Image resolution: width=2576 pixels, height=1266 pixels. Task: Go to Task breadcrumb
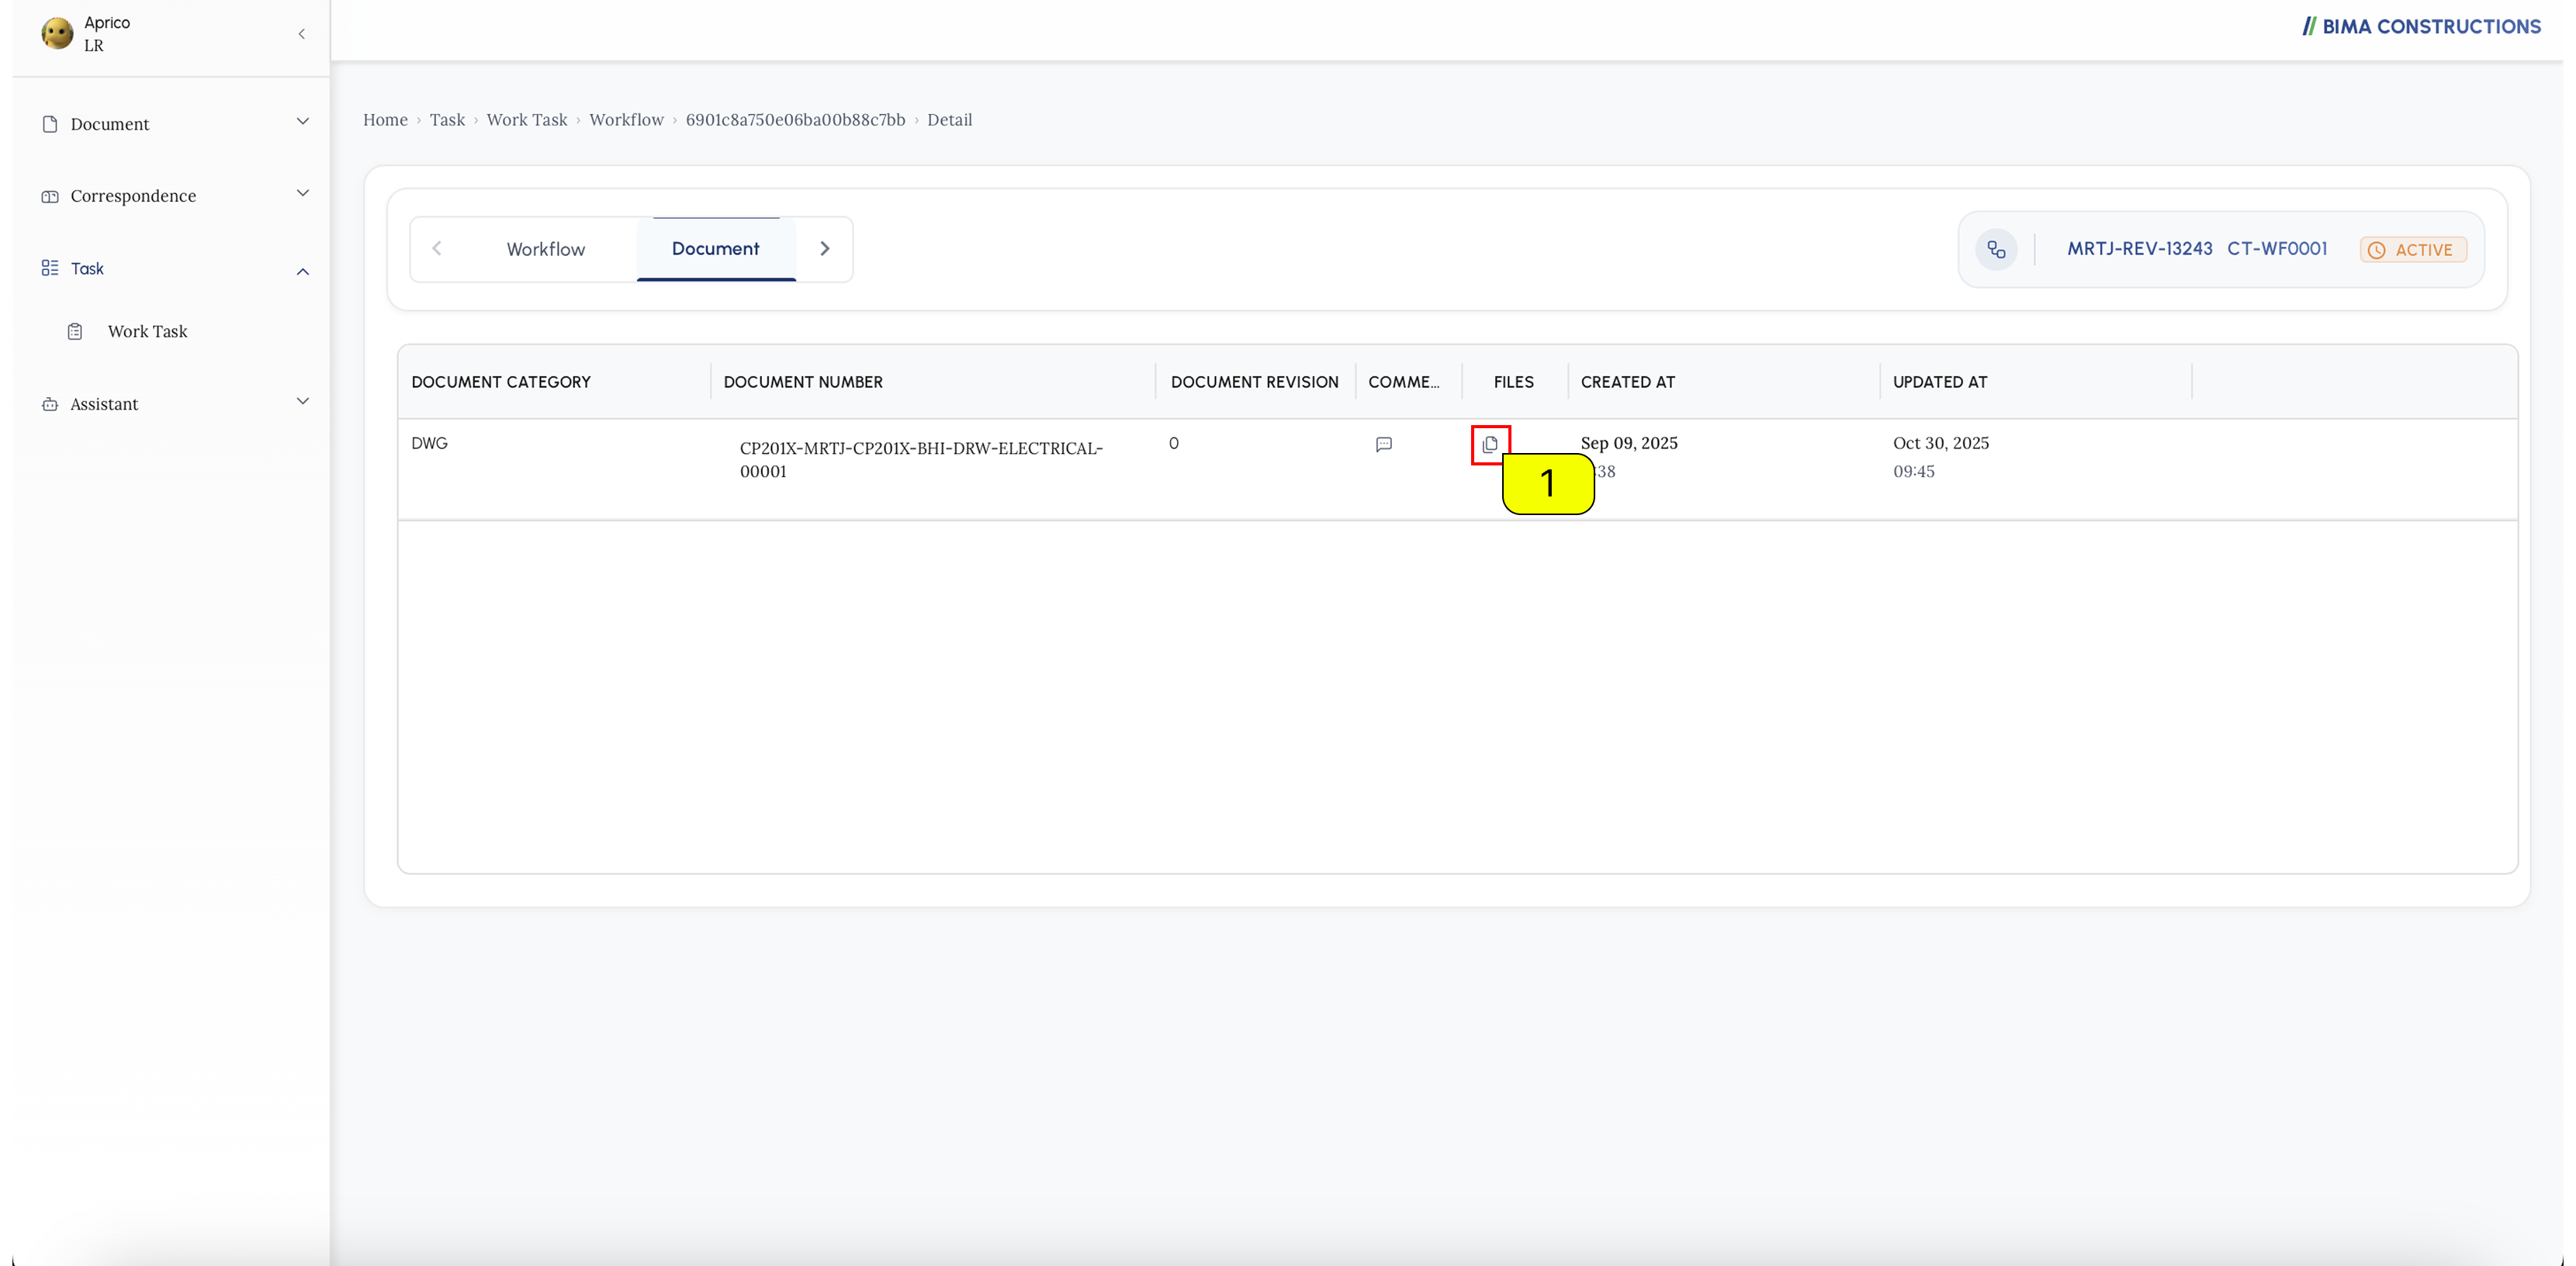447,120
